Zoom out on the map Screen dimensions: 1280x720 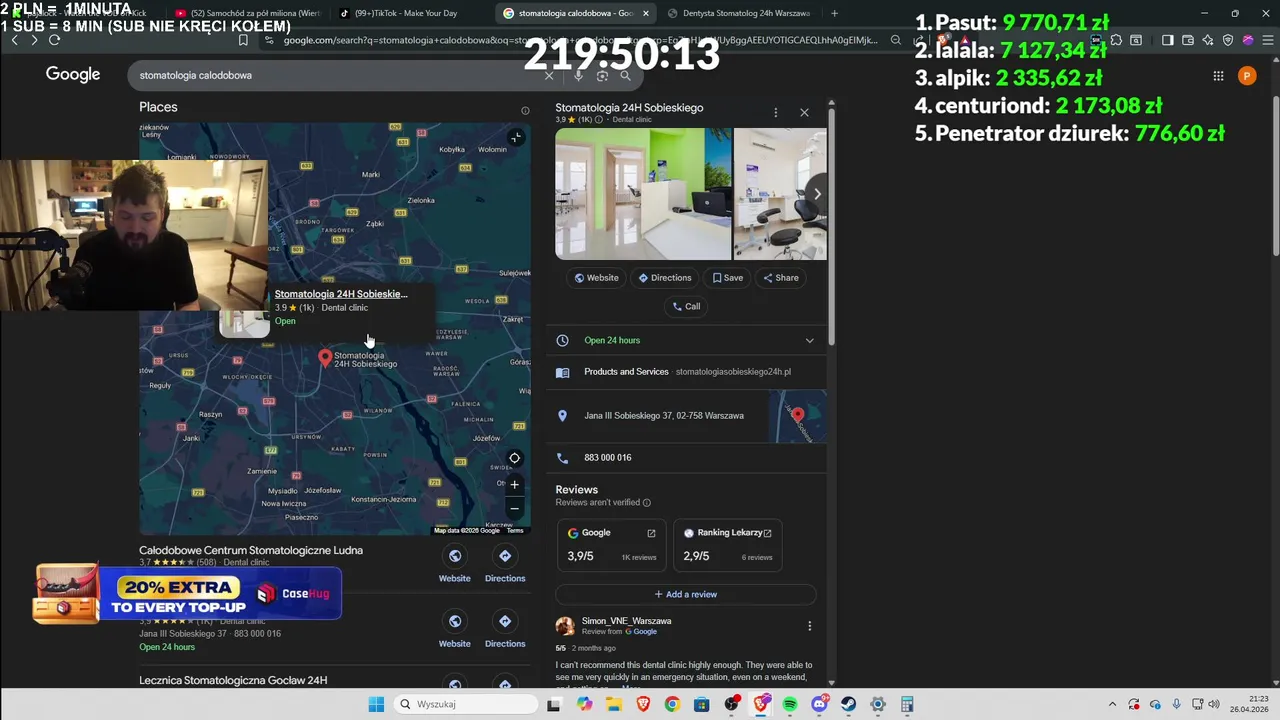coord(514,508)
